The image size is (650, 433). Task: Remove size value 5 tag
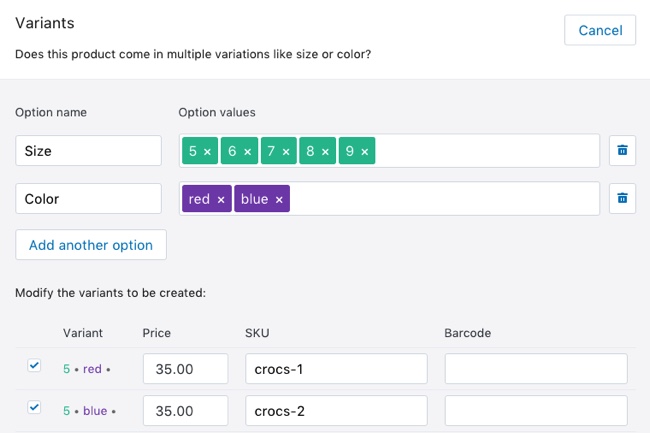tap(207, 152)
